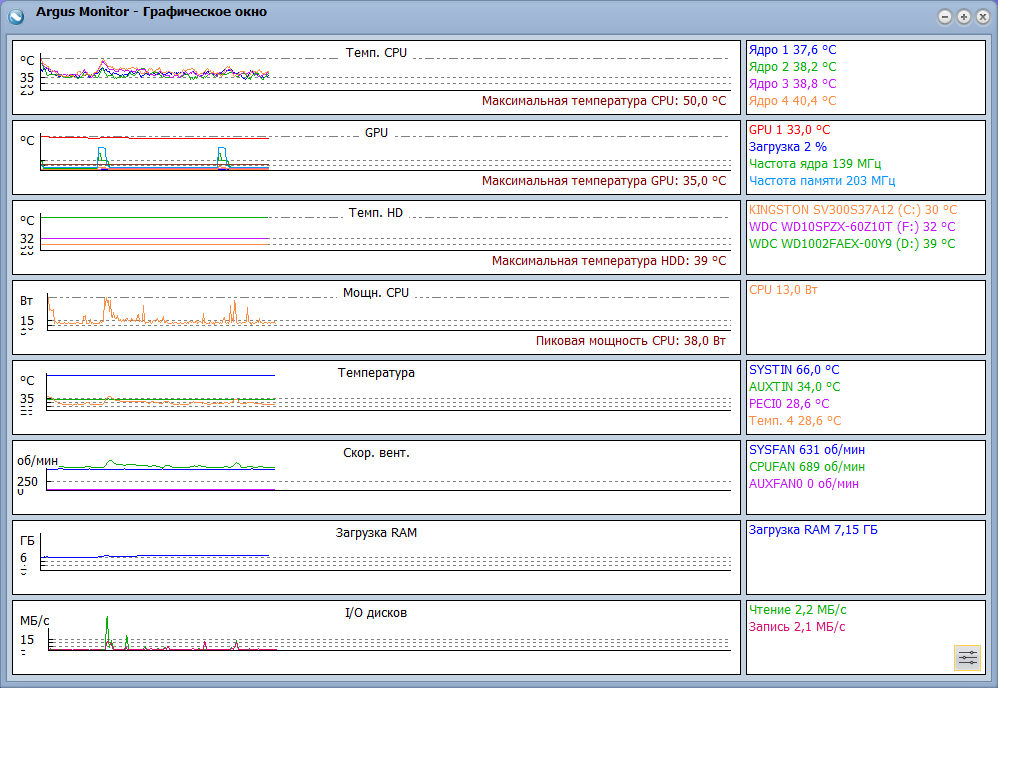
Task: Open graph settings via the sliders icon
Action: tap(967, 657)
